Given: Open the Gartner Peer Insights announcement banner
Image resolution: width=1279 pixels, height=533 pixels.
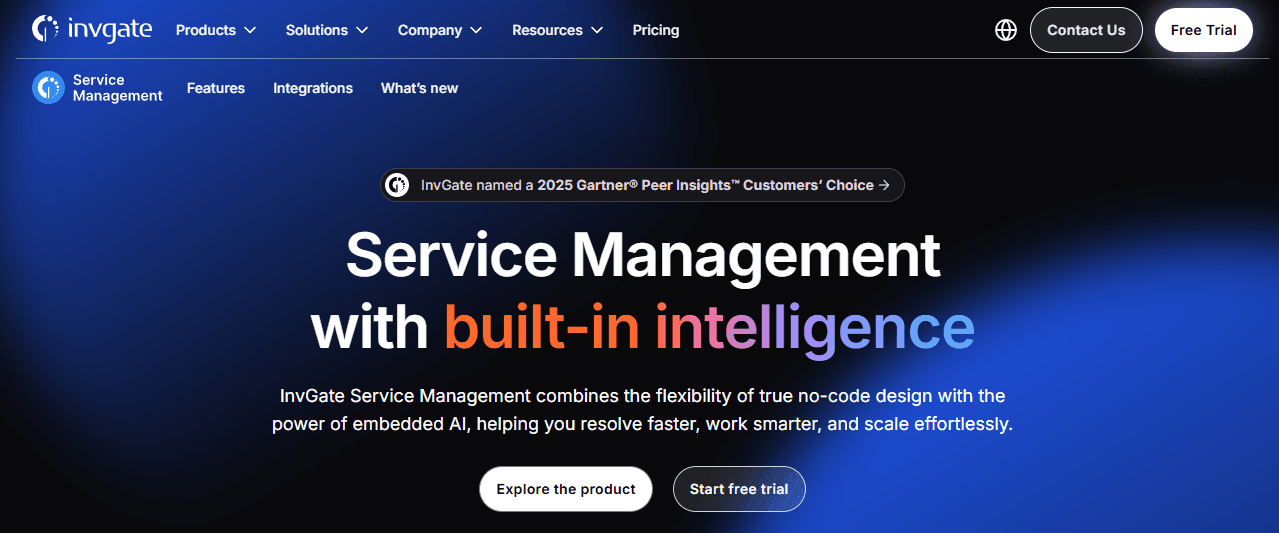Looking at the screenshot, I should (642, 185).
